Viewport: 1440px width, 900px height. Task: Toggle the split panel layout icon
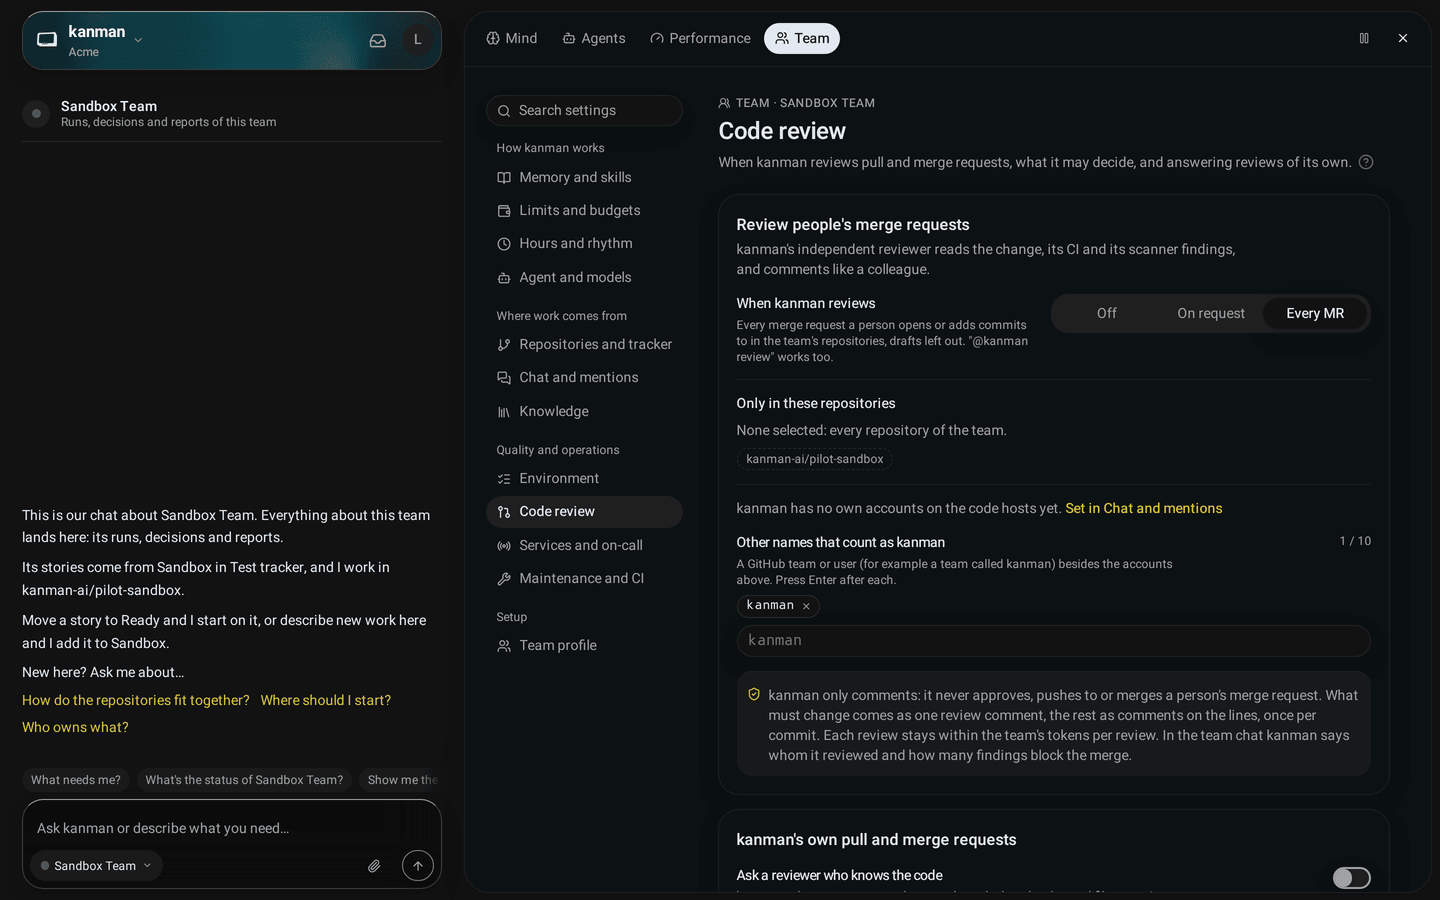tap(1364, 38)
